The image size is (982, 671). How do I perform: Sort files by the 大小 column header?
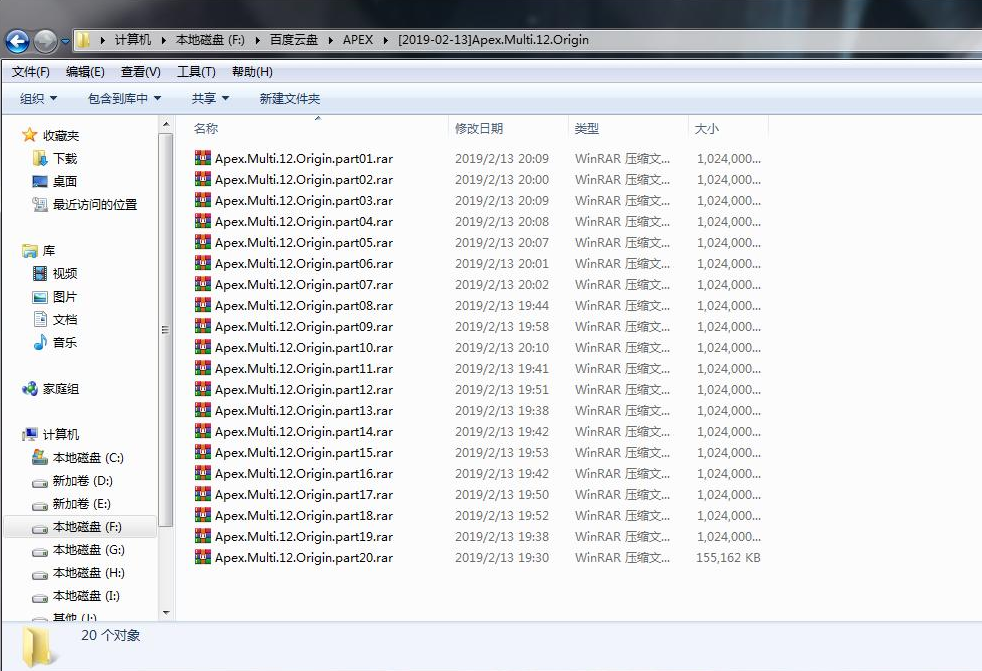tap(707, 128)
